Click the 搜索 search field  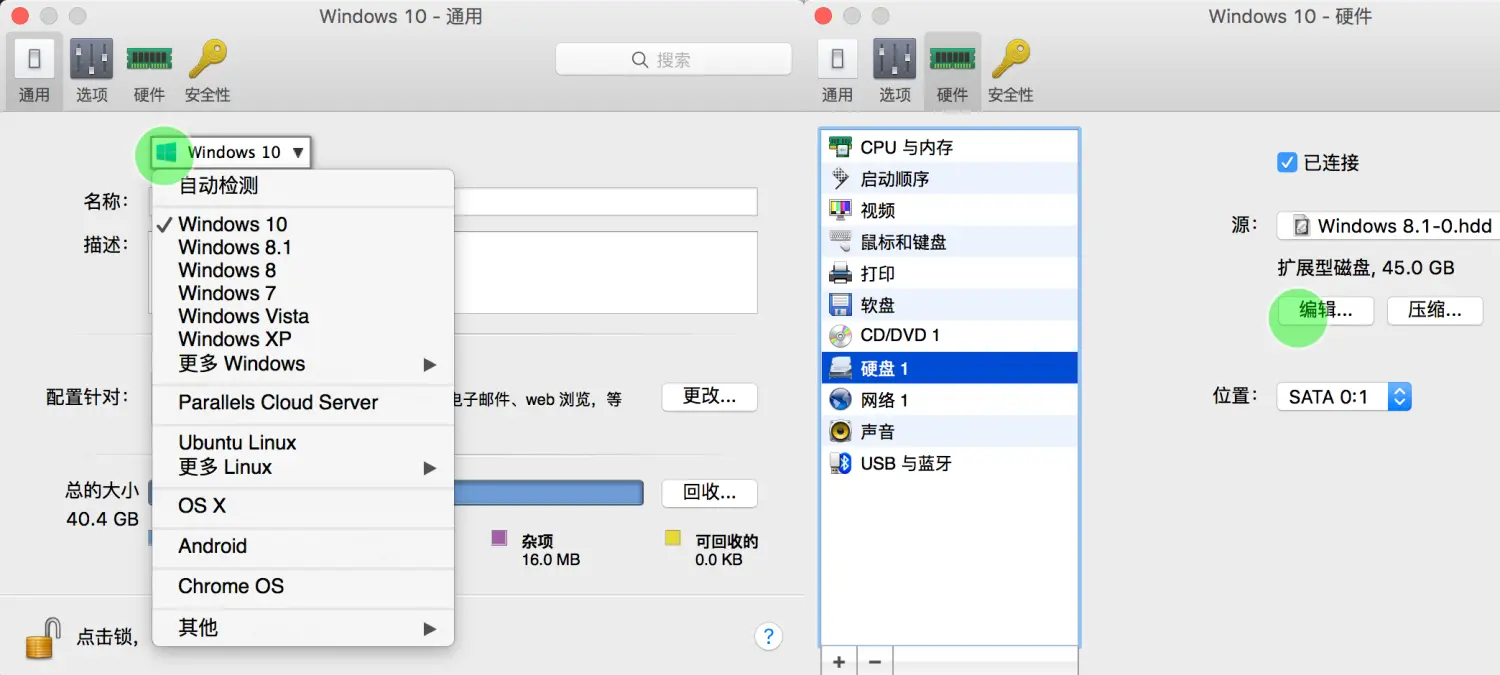coord(673,60)
